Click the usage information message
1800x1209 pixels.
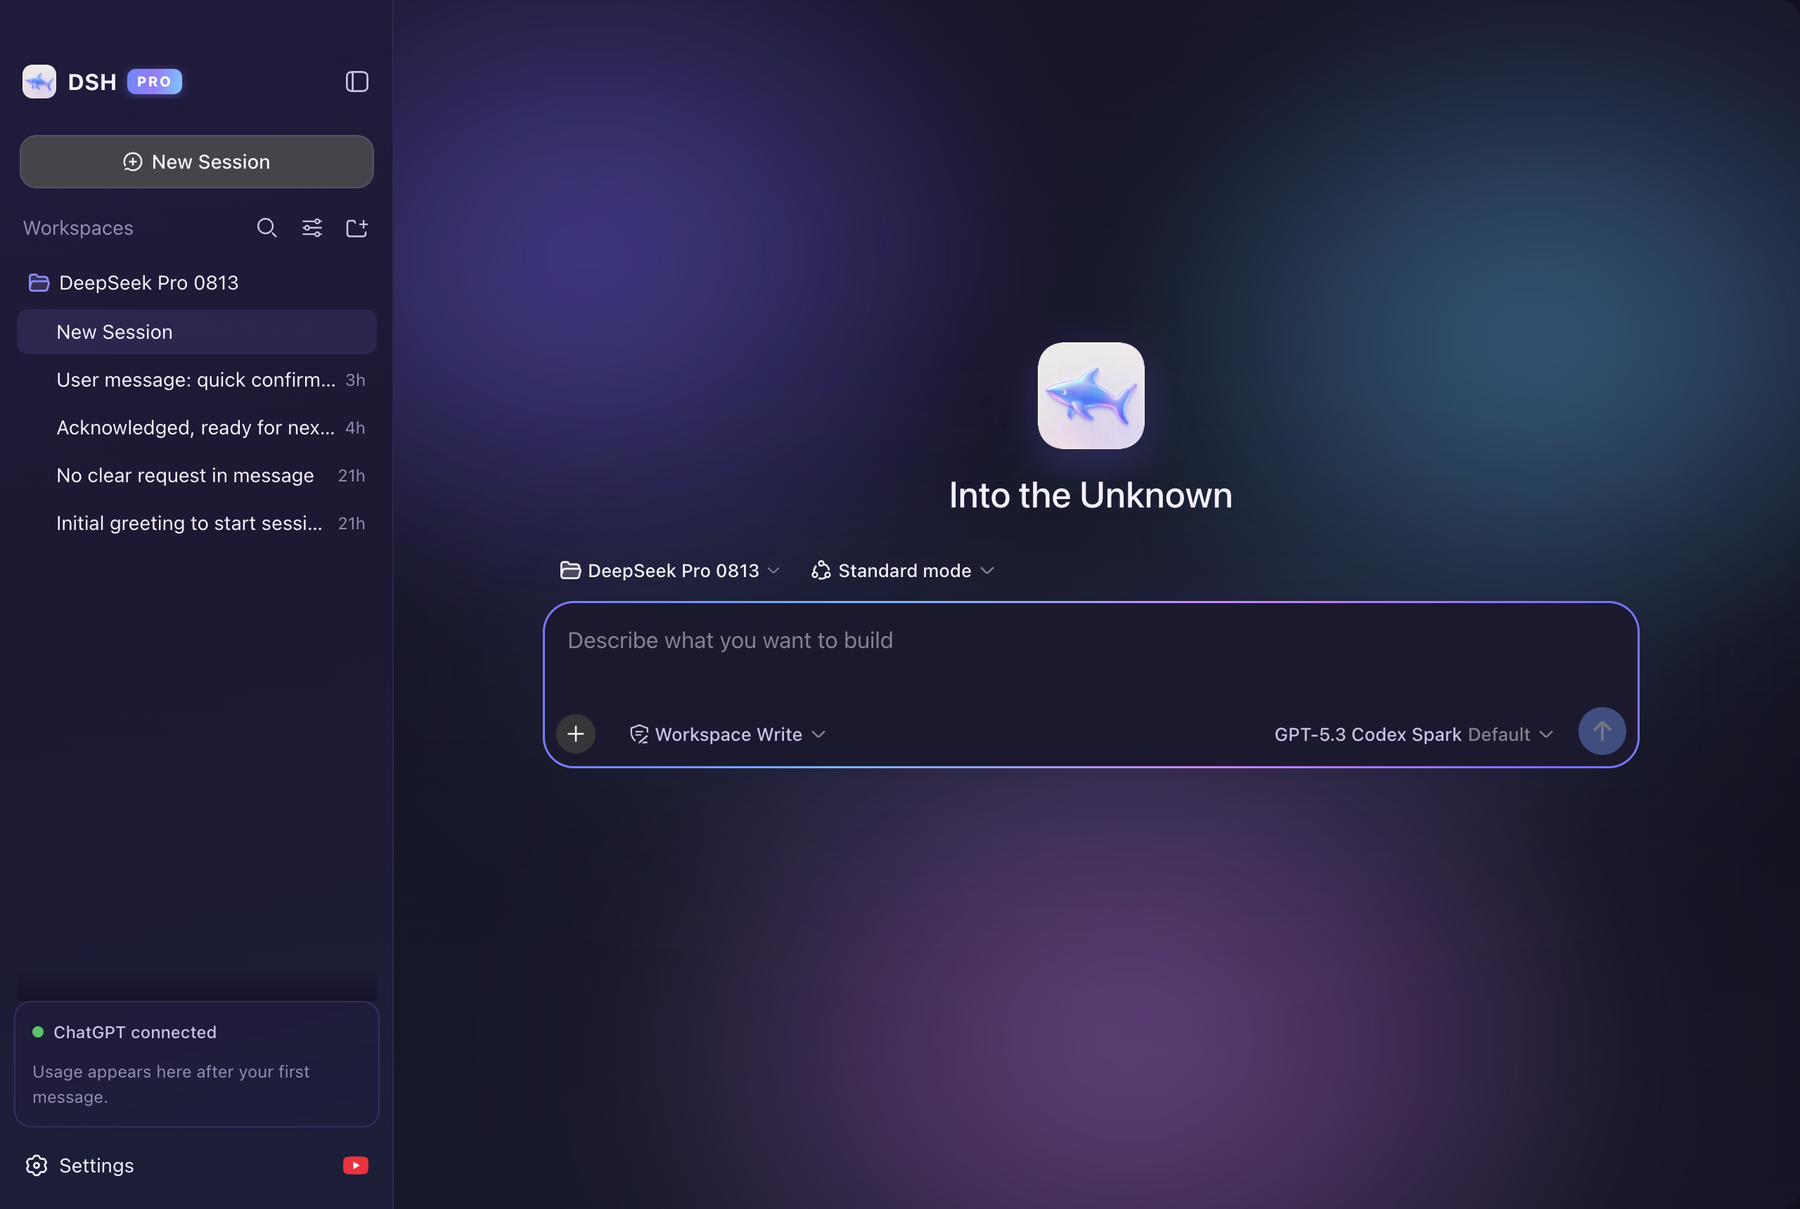[171, 1085]
